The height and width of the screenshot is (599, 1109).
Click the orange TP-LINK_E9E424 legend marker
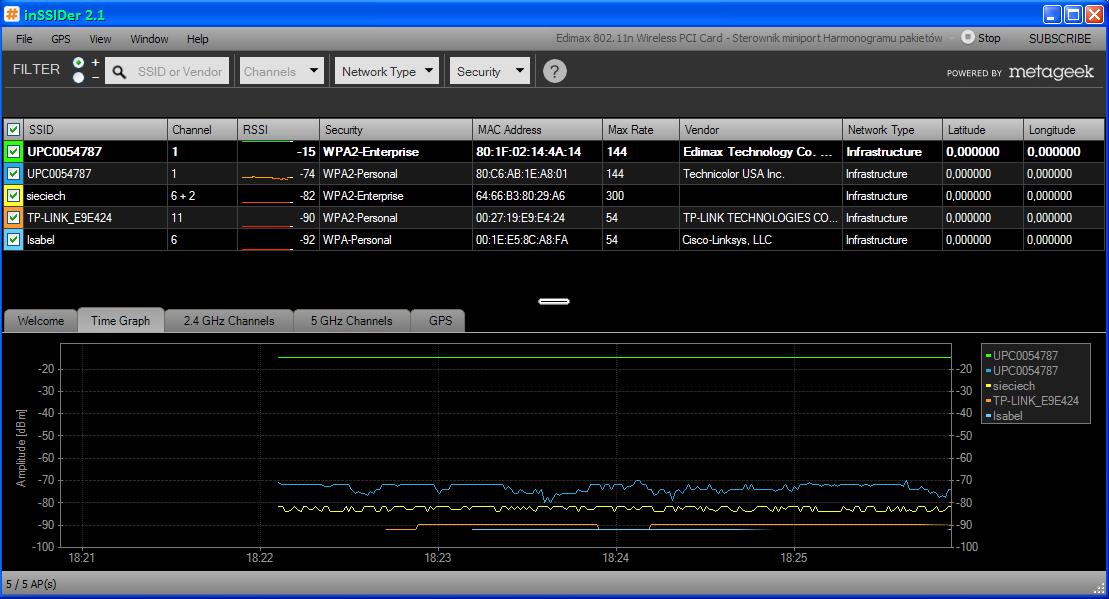[x=988, y=401]
